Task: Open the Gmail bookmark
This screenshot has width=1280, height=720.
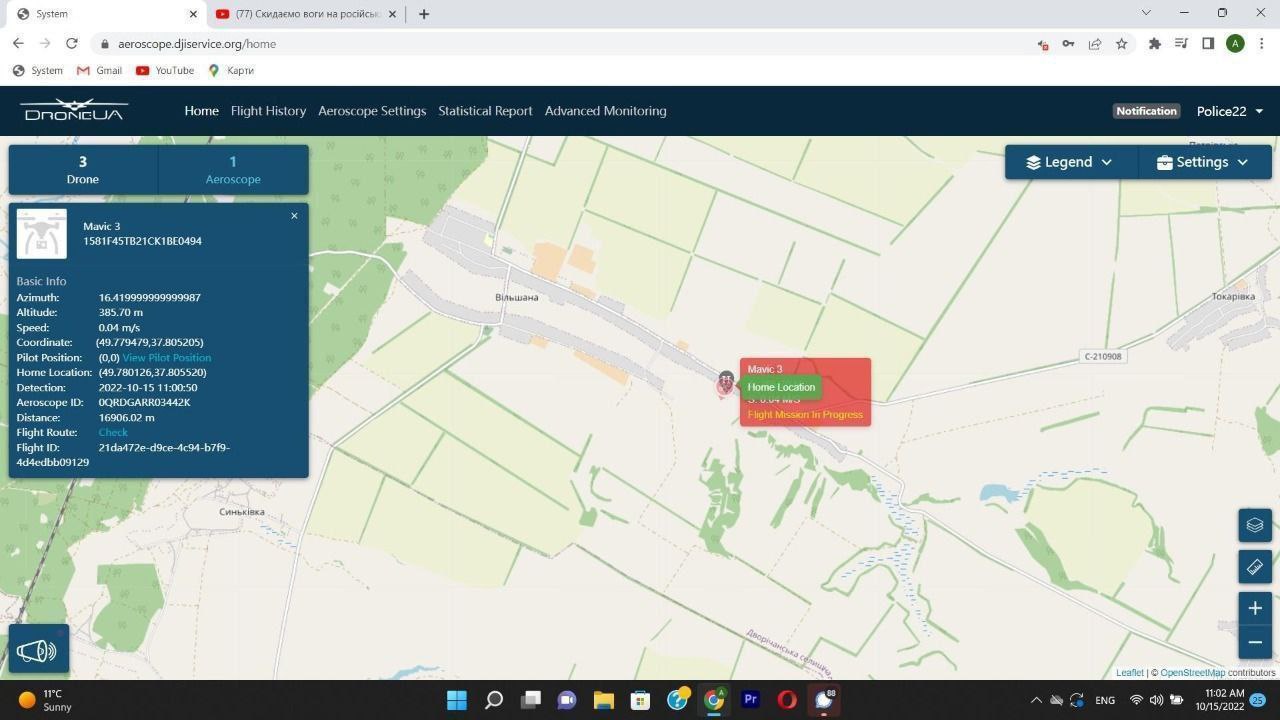Action: point(99,70)
